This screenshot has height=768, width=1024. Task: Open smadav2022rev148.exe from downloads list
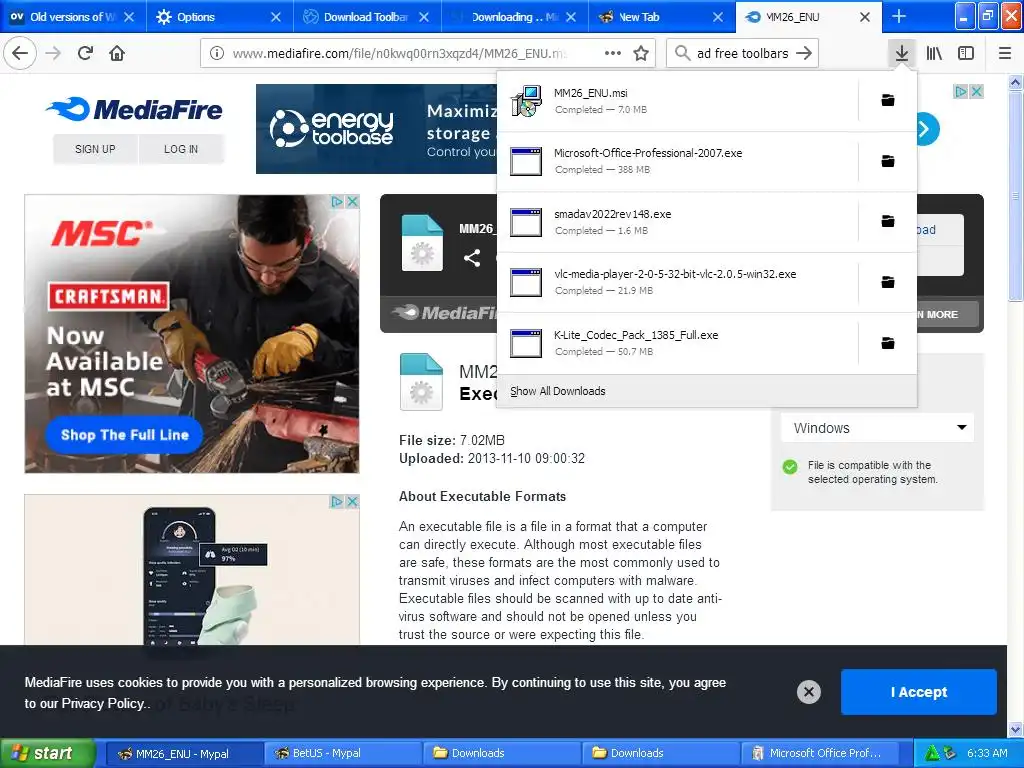(x=677, y=222)
